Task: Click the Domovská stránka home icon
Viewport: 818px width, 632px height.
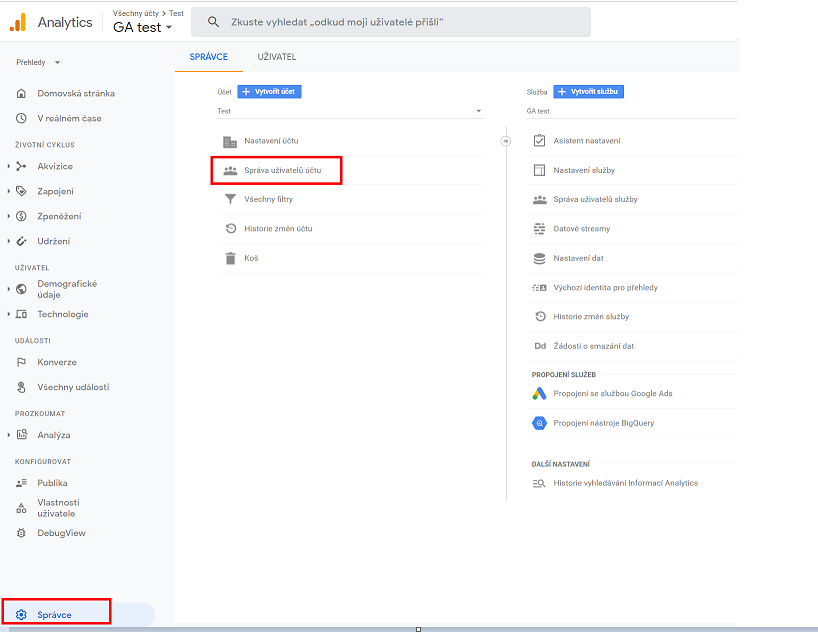Action: point(21,93)
